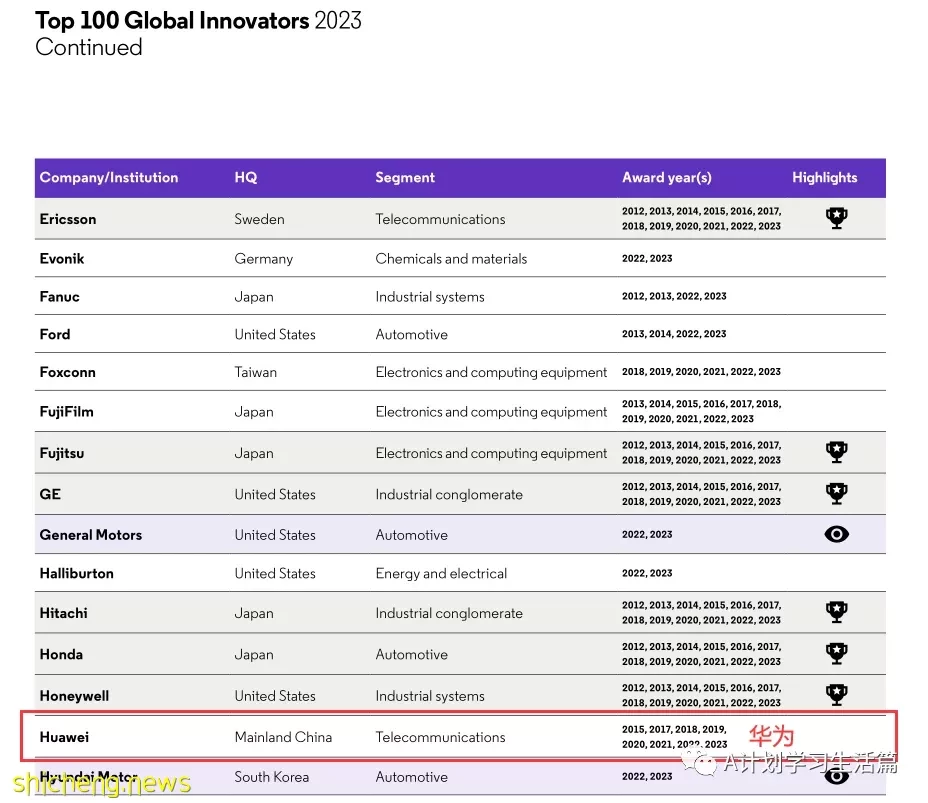
Task: Click 'Industrial systems' in the Fanuc row
Action: pos(430,297)
